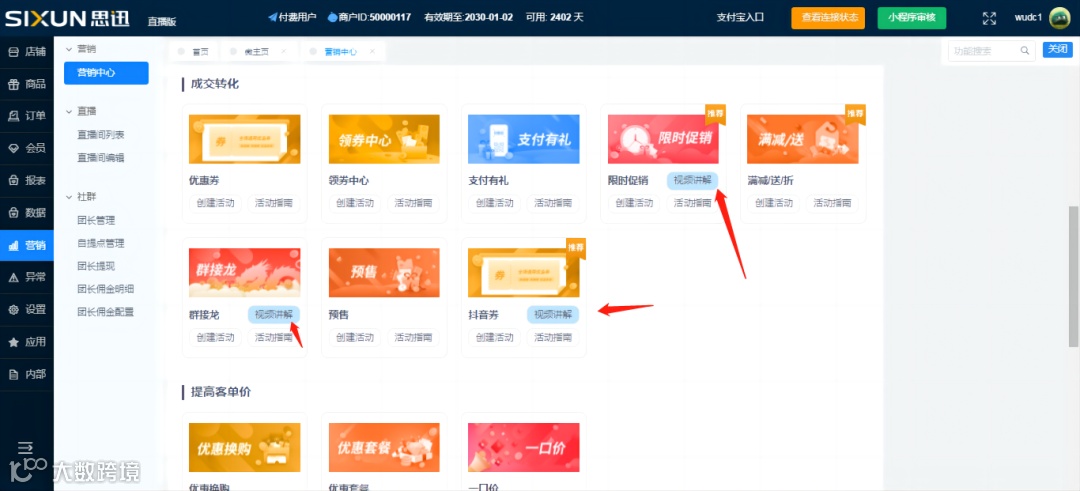Collapse the 营销 menu group
The width and height of the screenshot is (1080, 491).
pos(69,49)
